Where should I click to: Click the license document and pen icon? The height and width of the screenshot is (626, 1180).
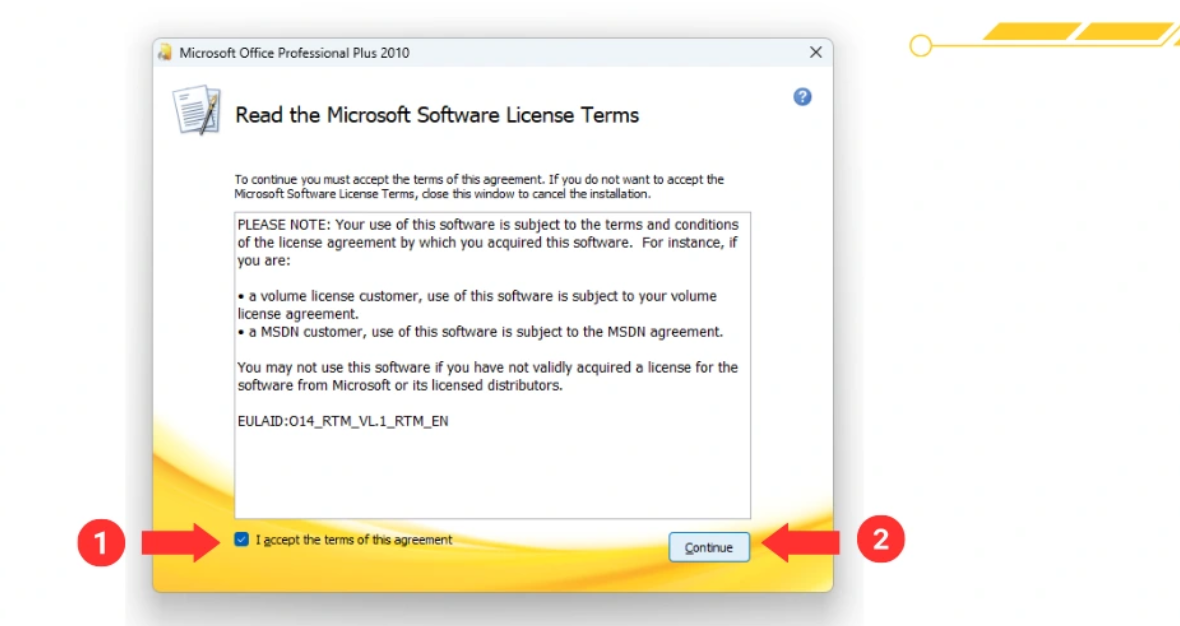click(196, 110)
